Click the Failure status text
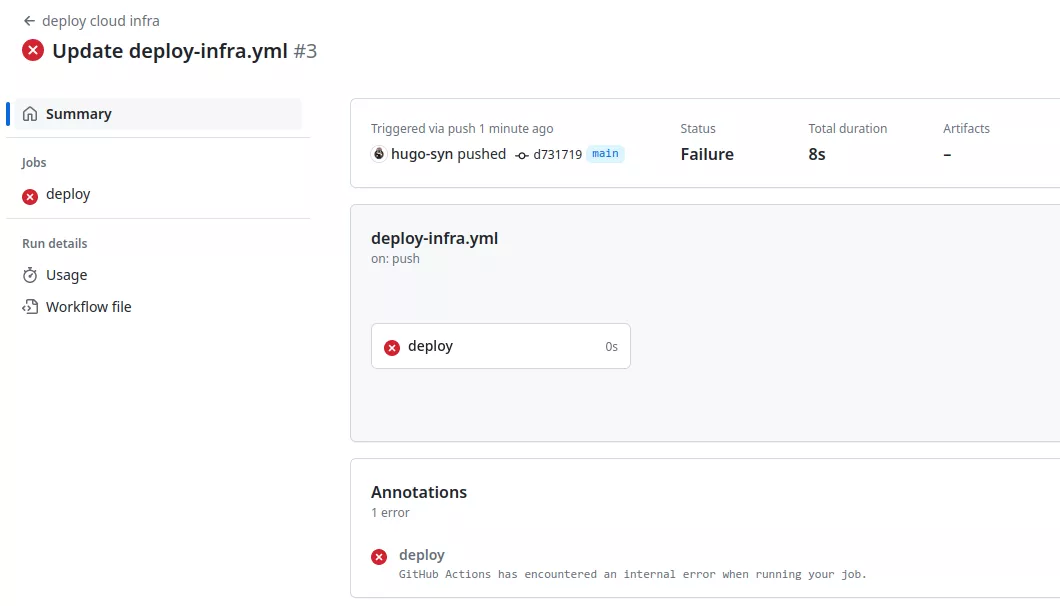Screen dimensions: 1060x606 pos(706,154)
